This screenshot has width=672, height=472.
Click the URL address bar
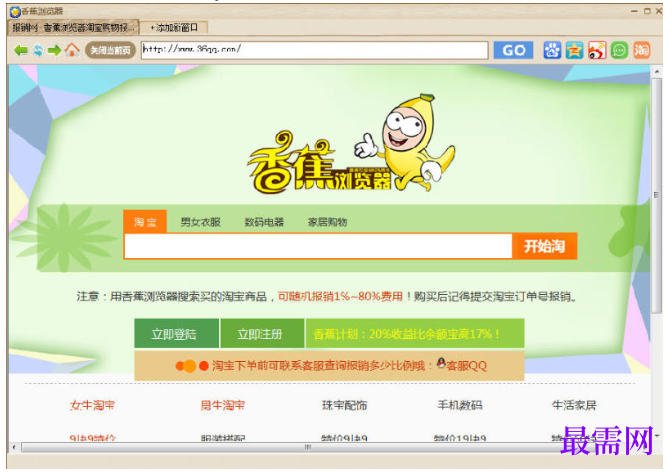(315, 50)
